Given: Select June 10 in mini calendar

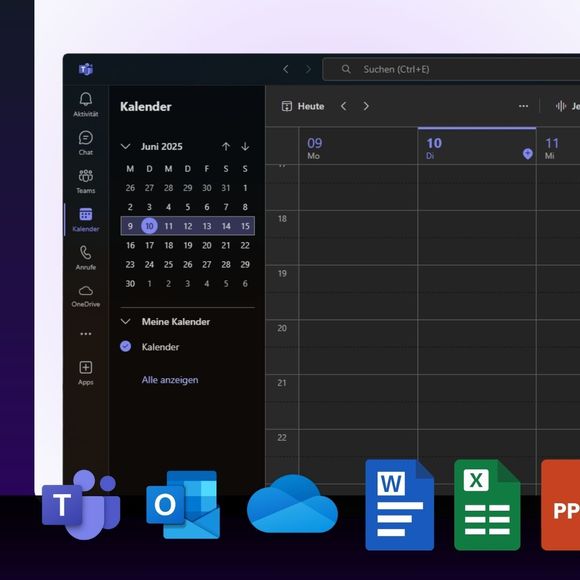Looking at the screenshot, I should [149, 226].
